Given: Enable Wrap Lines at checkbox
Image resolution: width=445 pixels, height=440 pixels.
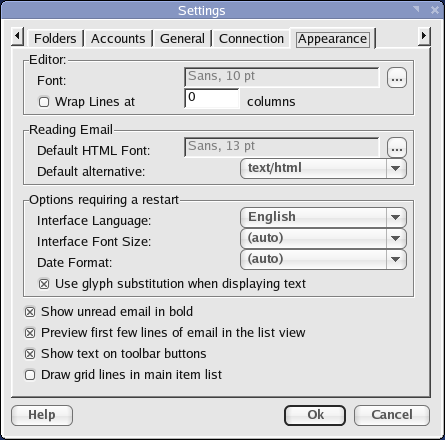Looking at the screenshot, I should [44, 102].
